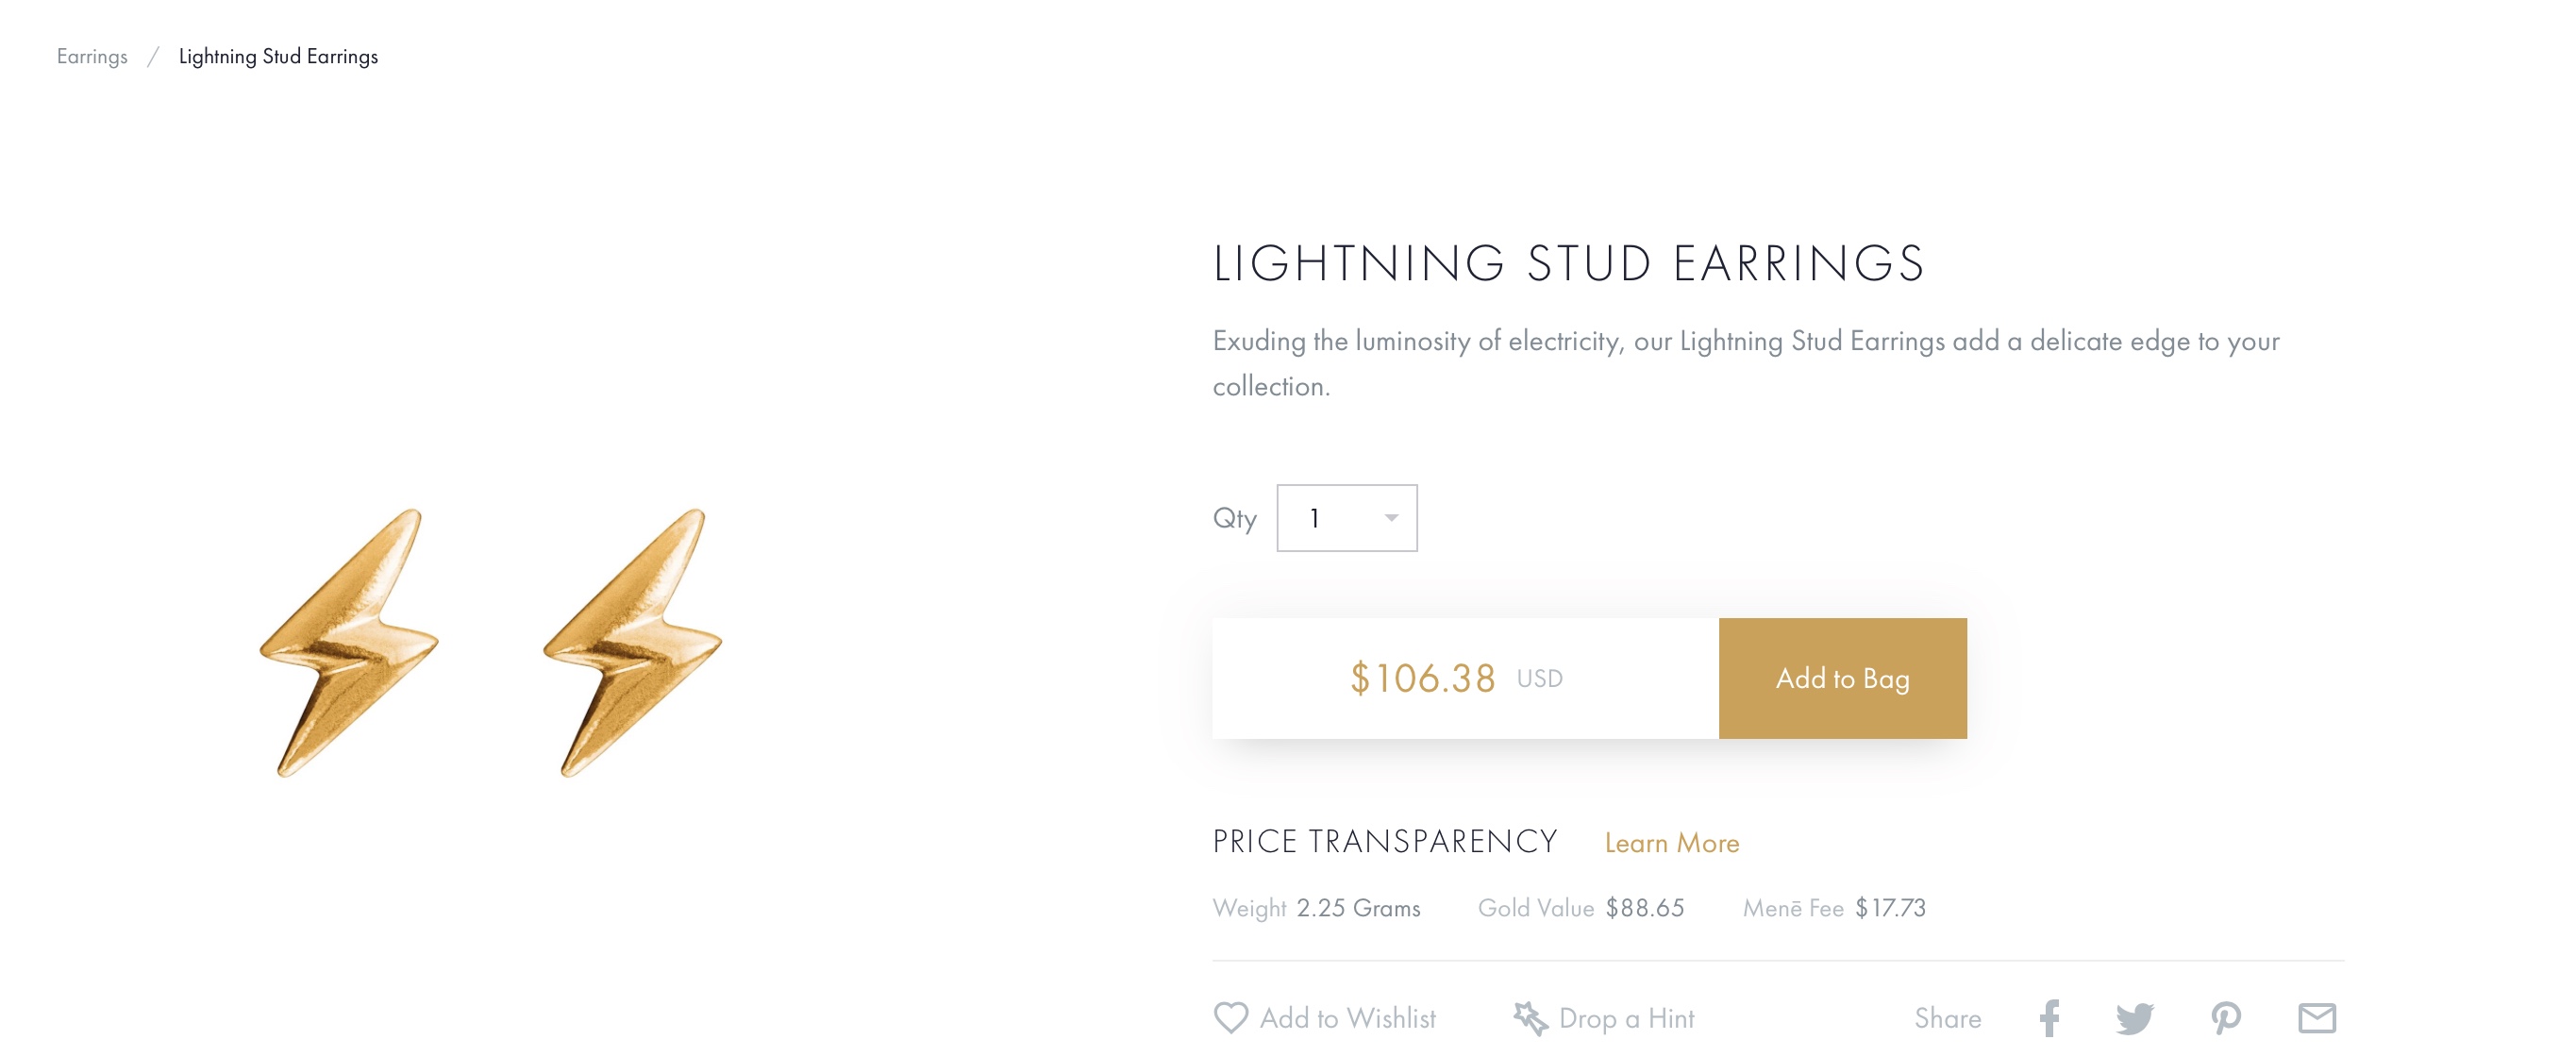Add the earrings to bag
The image size is (2576, 1056).
pos(1842,678)
